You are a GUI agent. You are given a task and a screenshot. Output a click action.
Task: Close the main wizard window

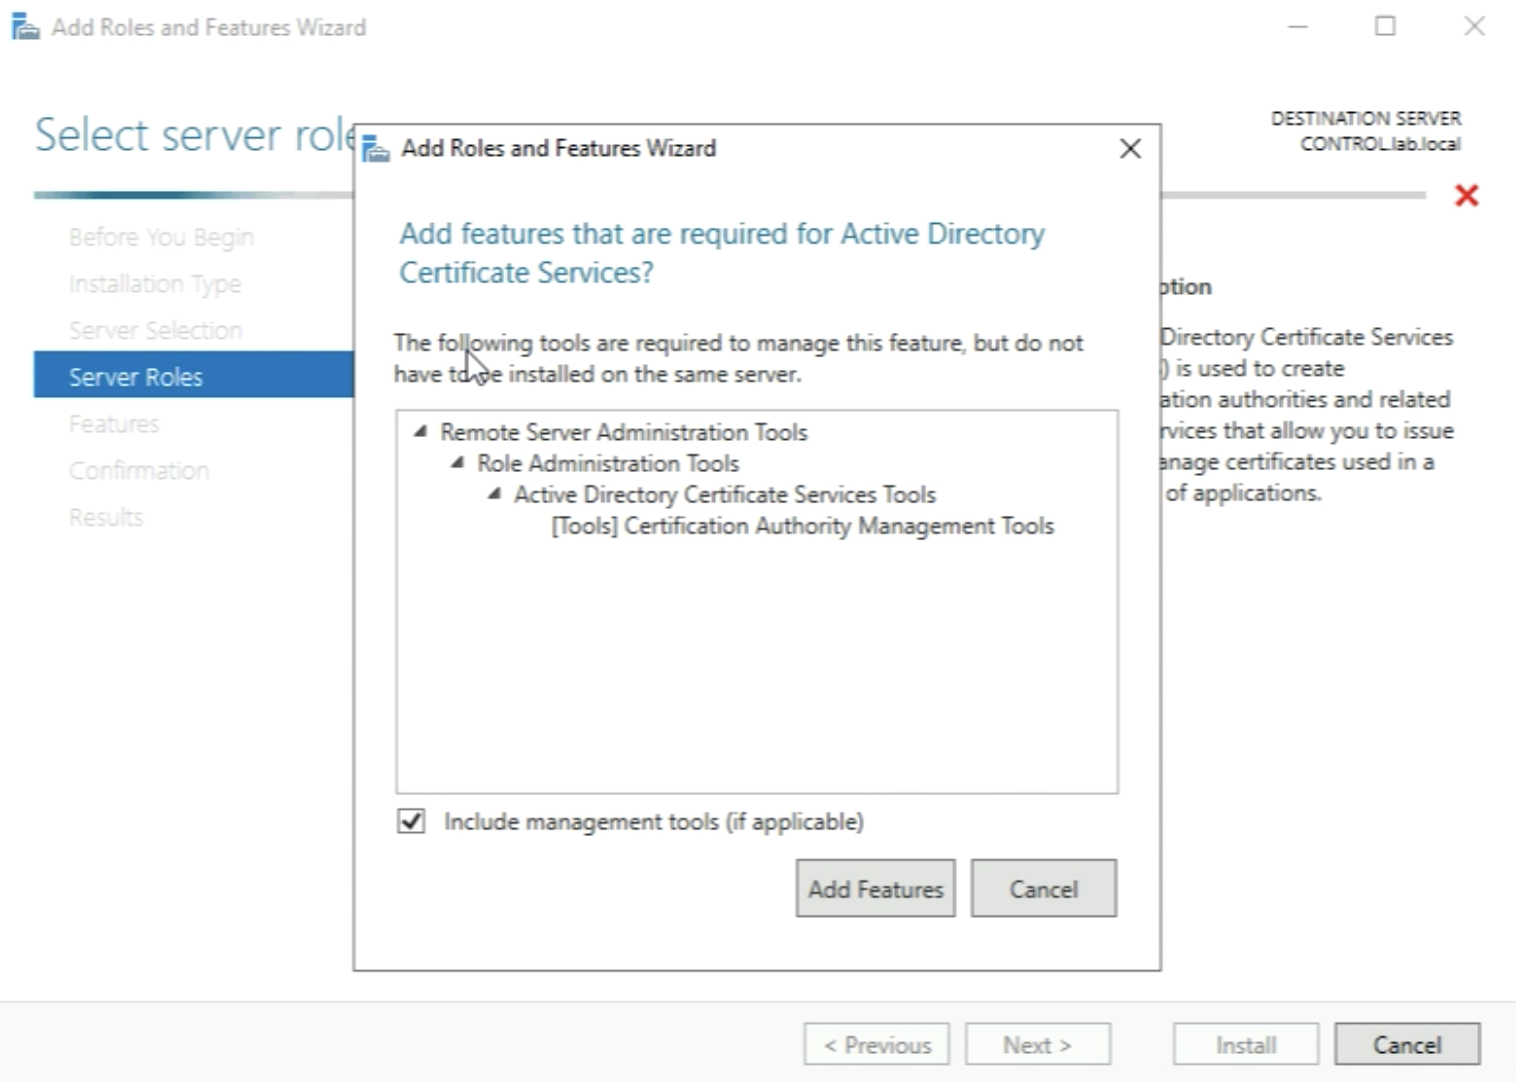[1474, 27]
